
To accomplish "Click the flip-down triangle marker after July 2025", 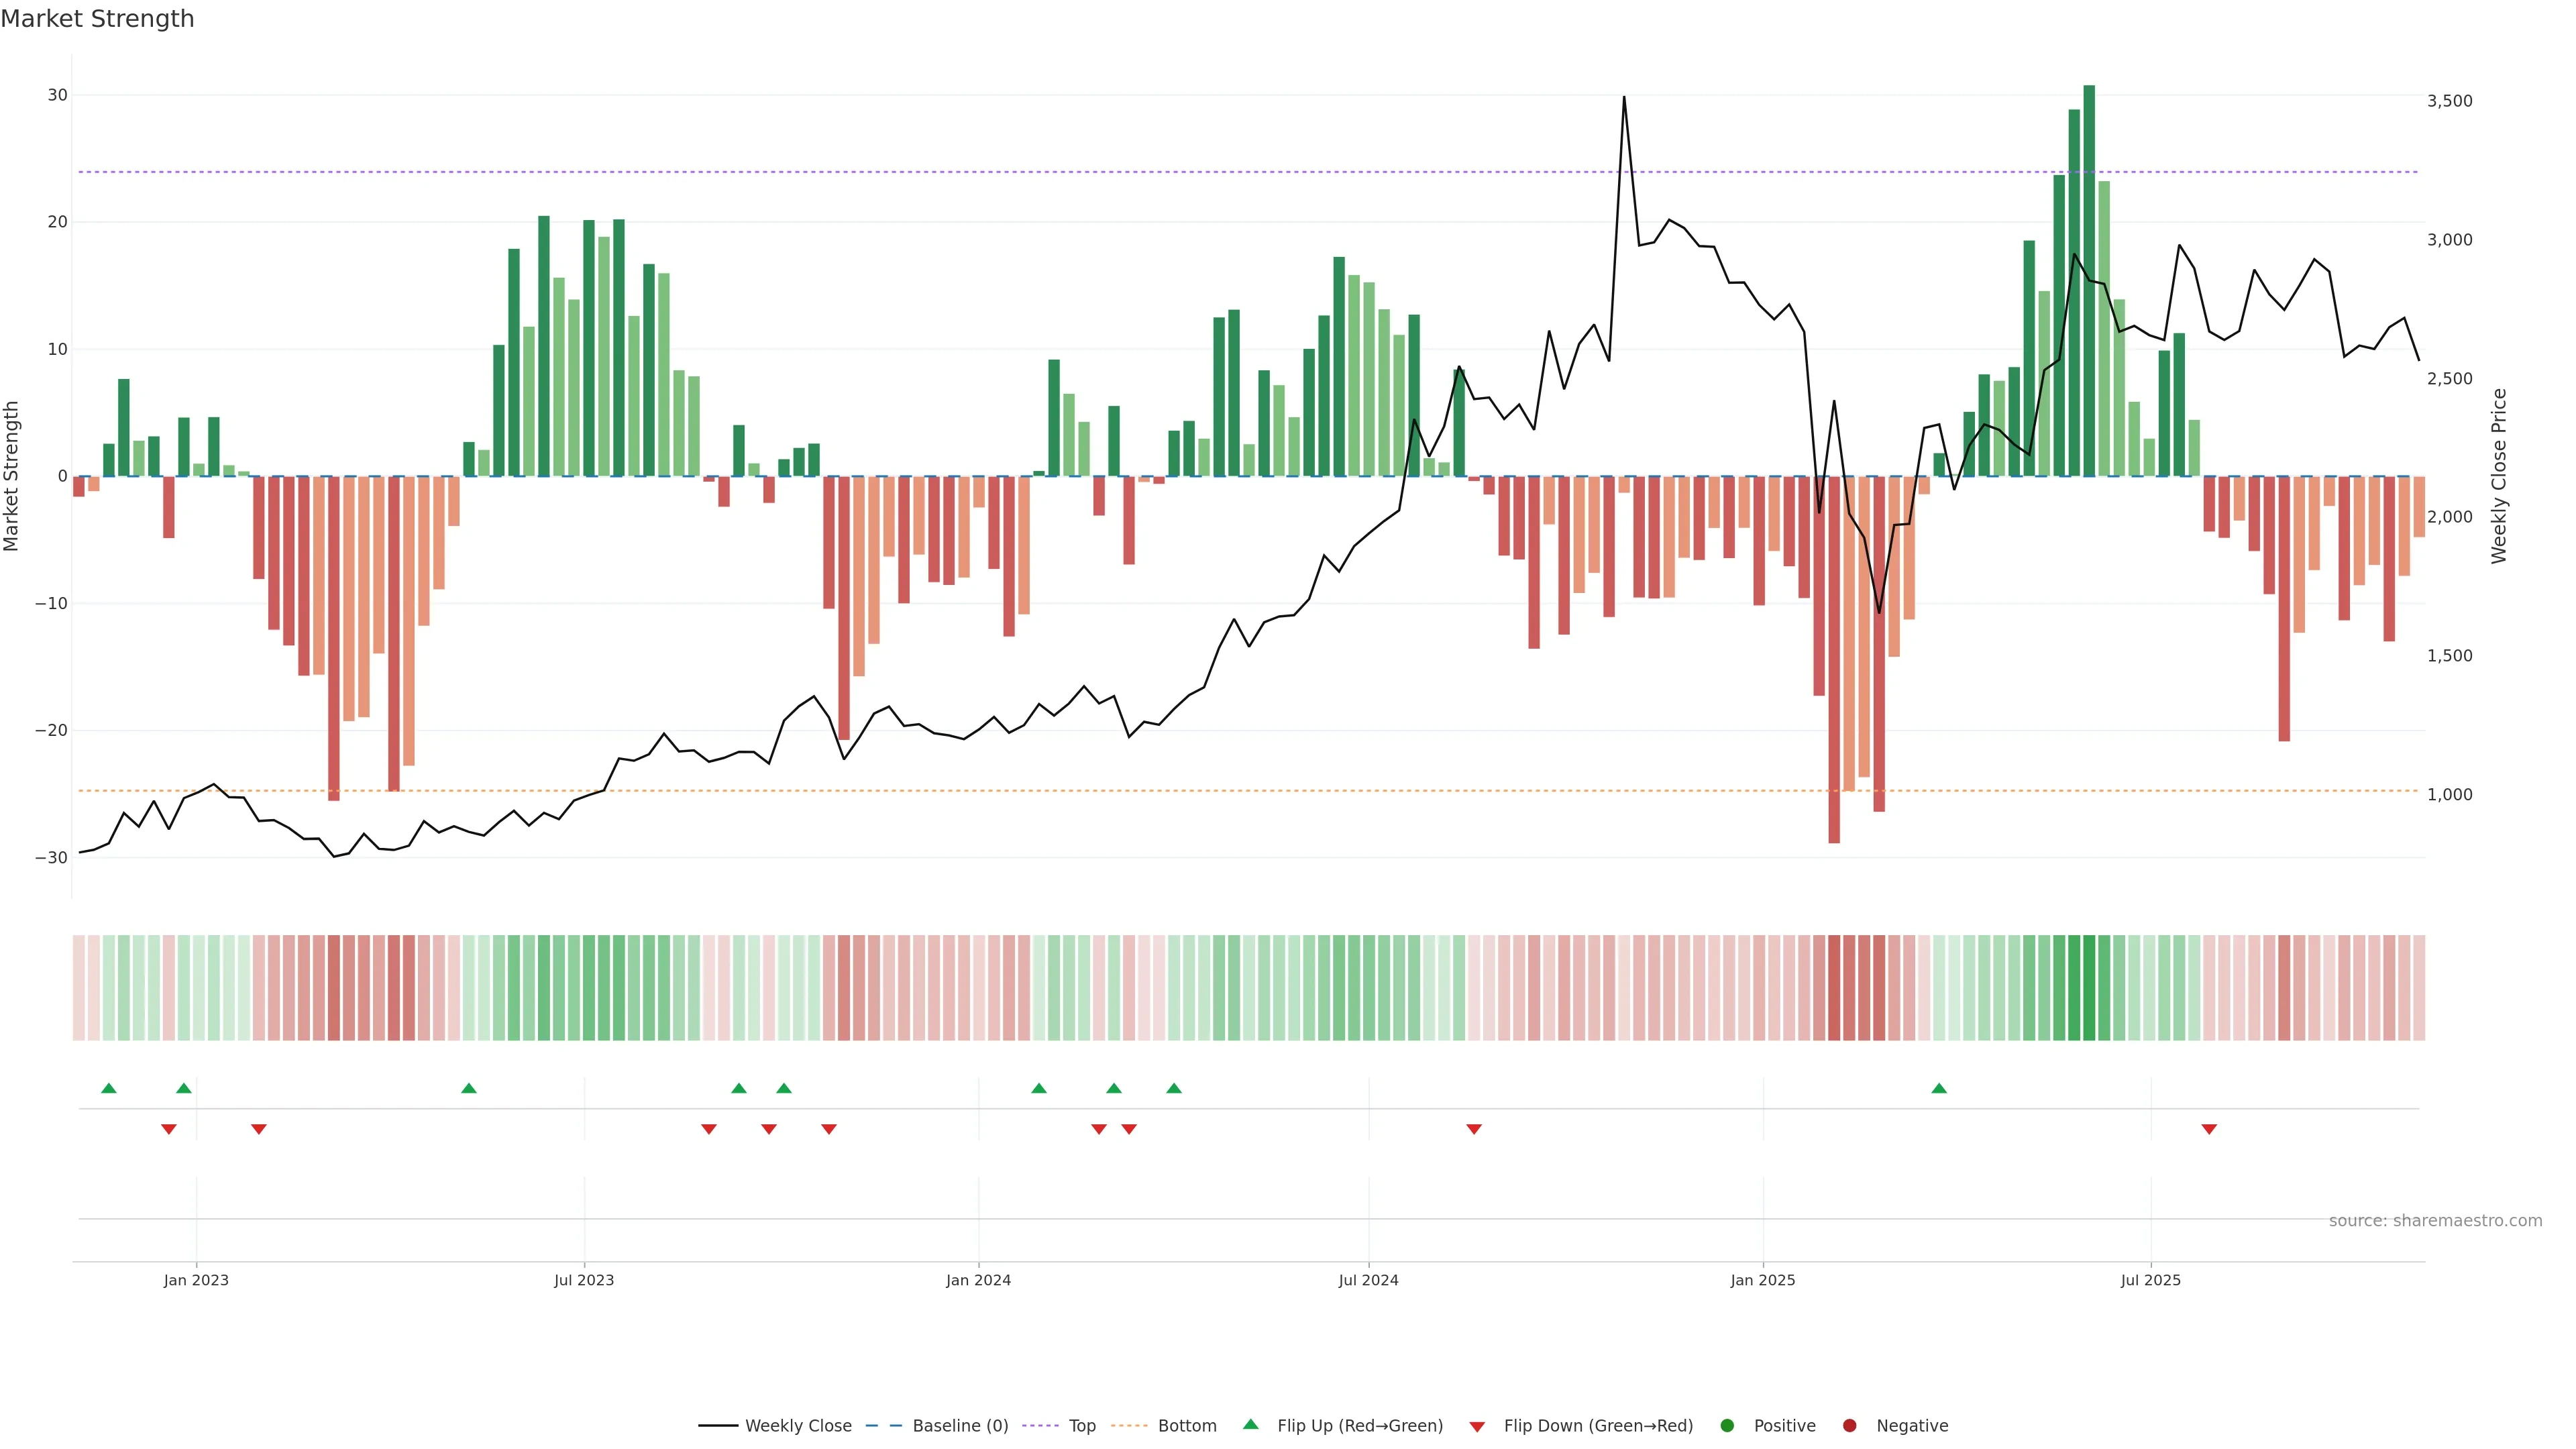I will coord(2209,1129).
